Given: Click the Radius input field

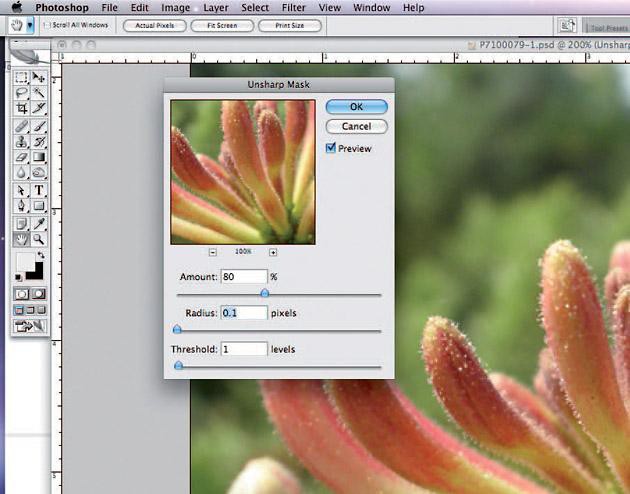Looking at the screenshot, I should coord(244,313).
